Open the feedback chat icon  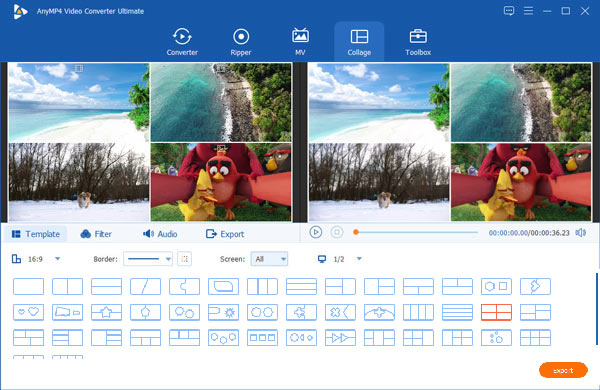[x=509, y=11]
